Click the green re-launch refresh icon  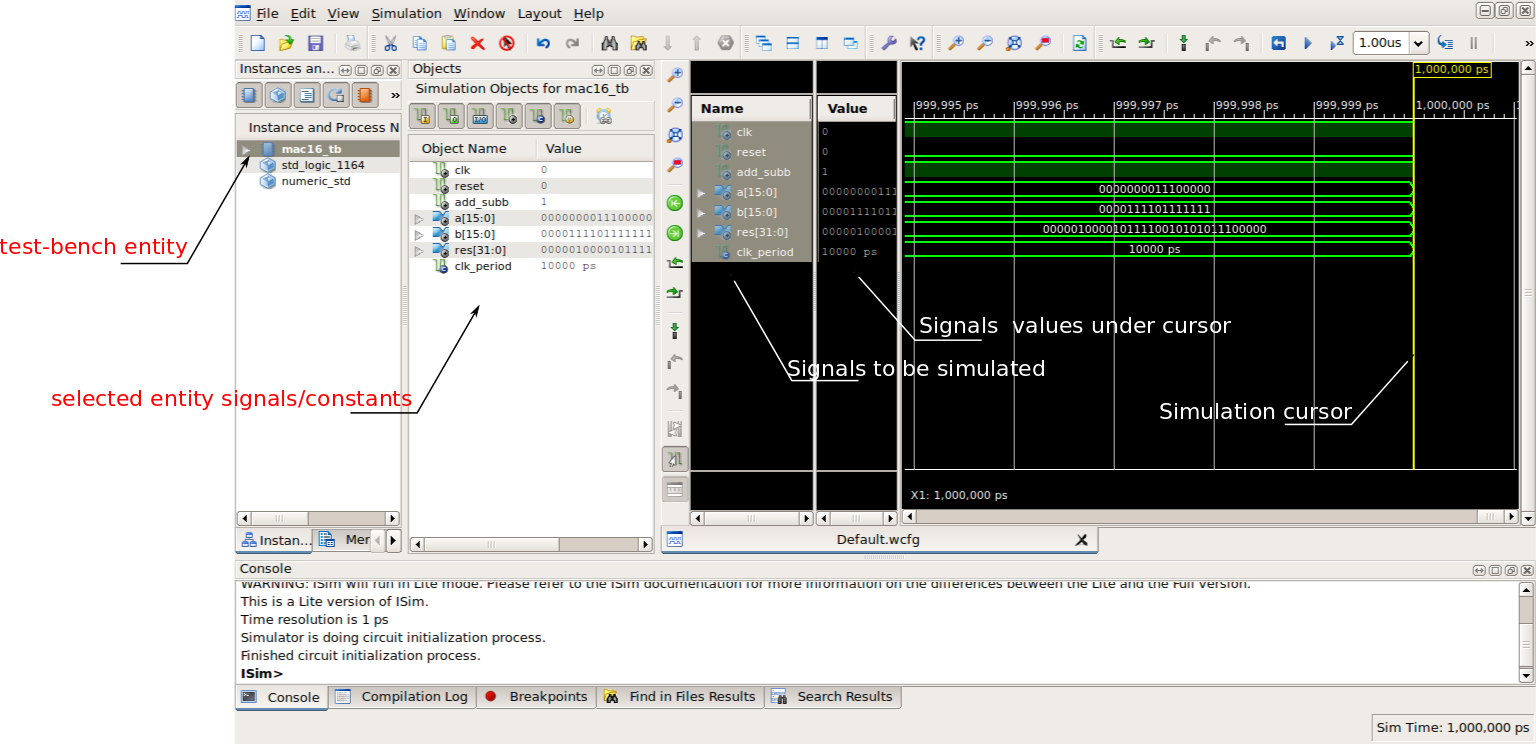pyautogui.click(x=1080, y=43)
